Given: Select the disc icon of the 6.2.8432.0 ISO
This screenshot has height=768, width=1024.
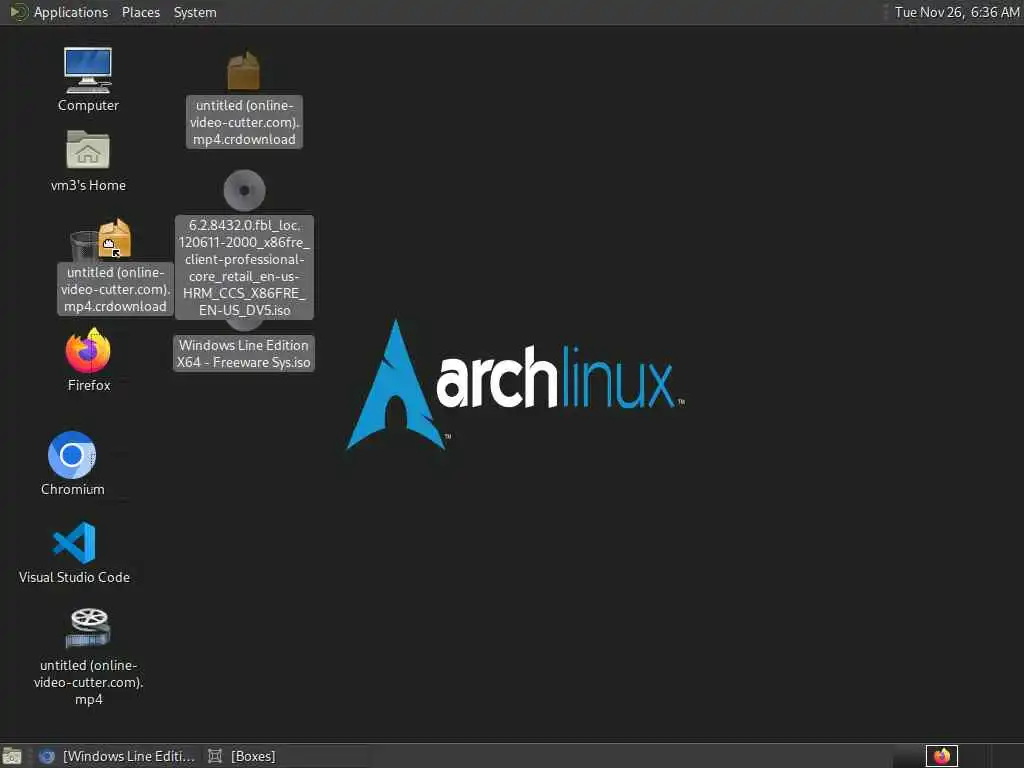Looking at the screenshot, I should 244,190.
